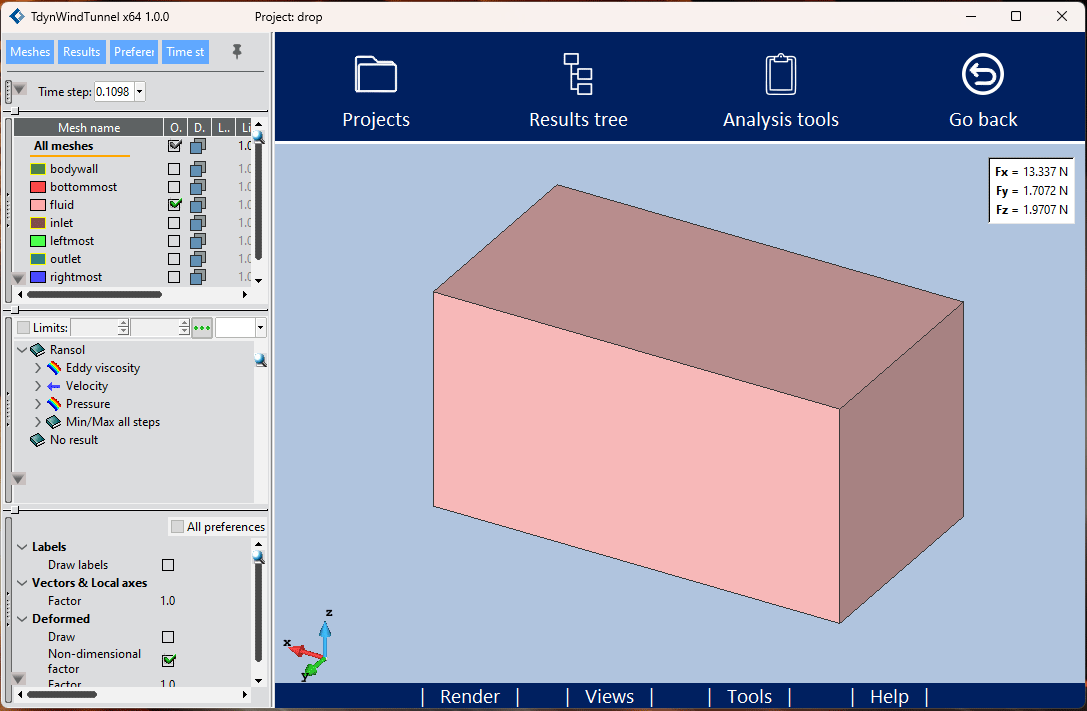This screenshot has height=711, width=1087.
Task: Toggle the Draw labels checkbox
Action: coord(168,565)
